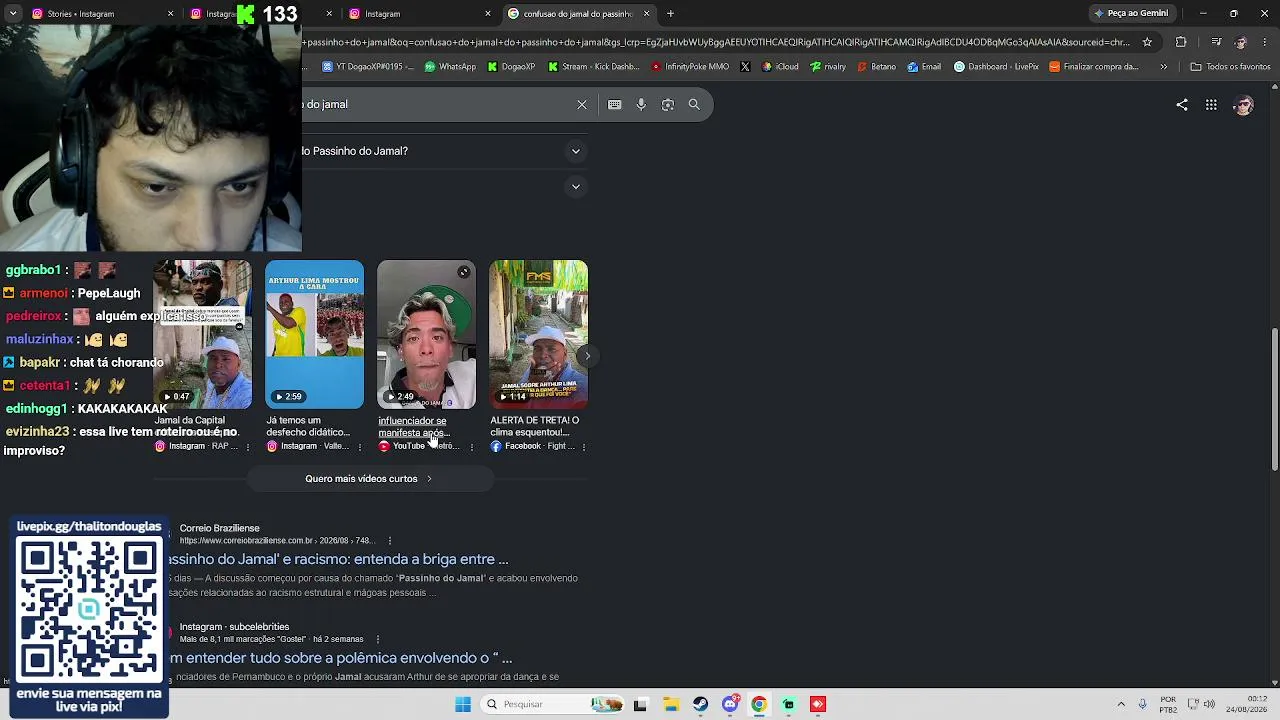
Task: Show the hidden bookmarks overflow chevron
Action: pos(1163,67)
